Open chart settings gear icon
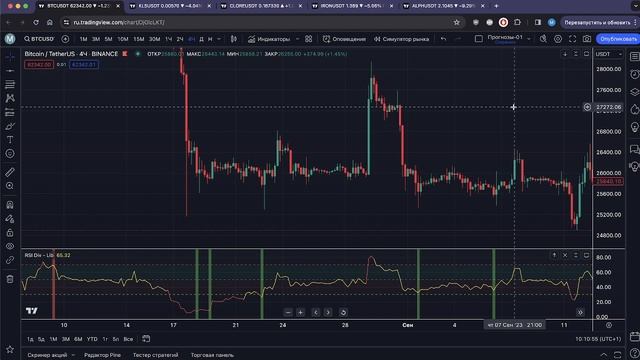640x360 pixels. click(x=558, y=39)
